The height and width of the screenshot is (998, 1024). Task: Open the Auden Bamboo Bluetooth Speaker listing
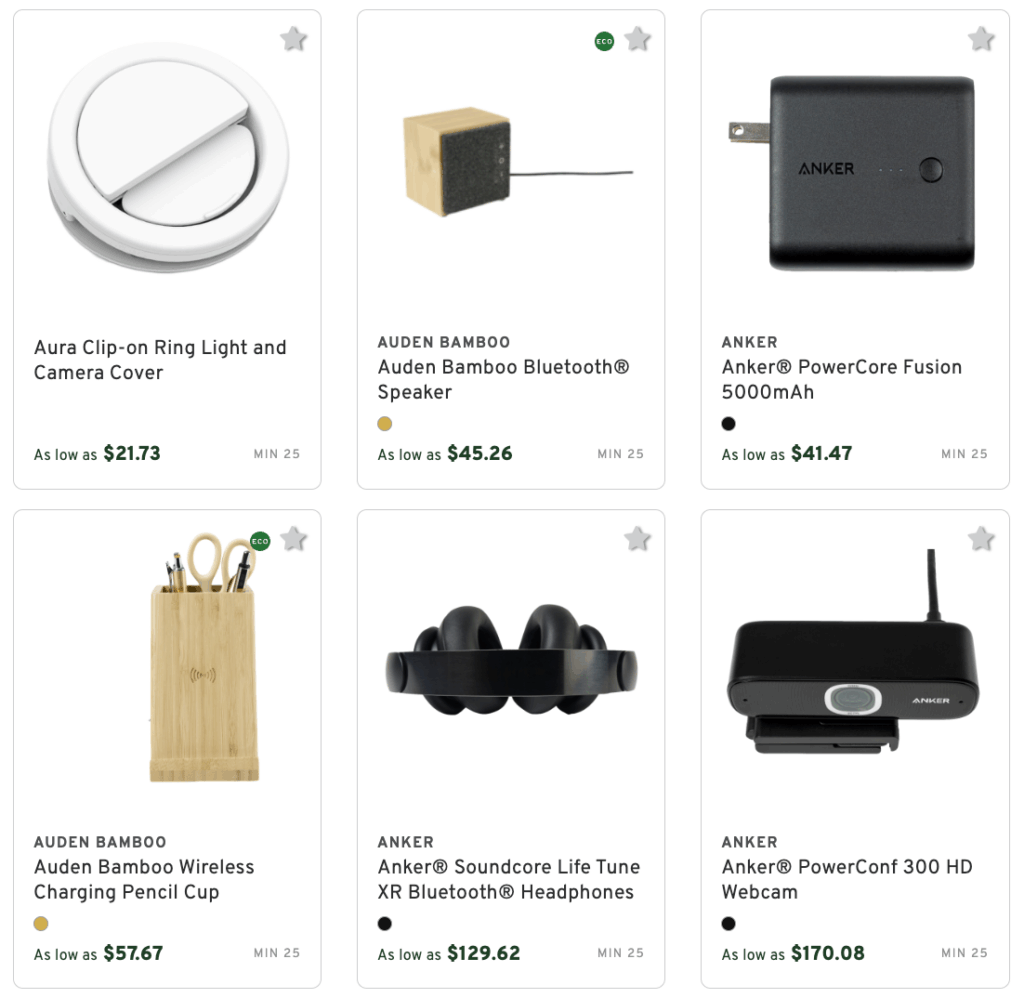(503, 379)
